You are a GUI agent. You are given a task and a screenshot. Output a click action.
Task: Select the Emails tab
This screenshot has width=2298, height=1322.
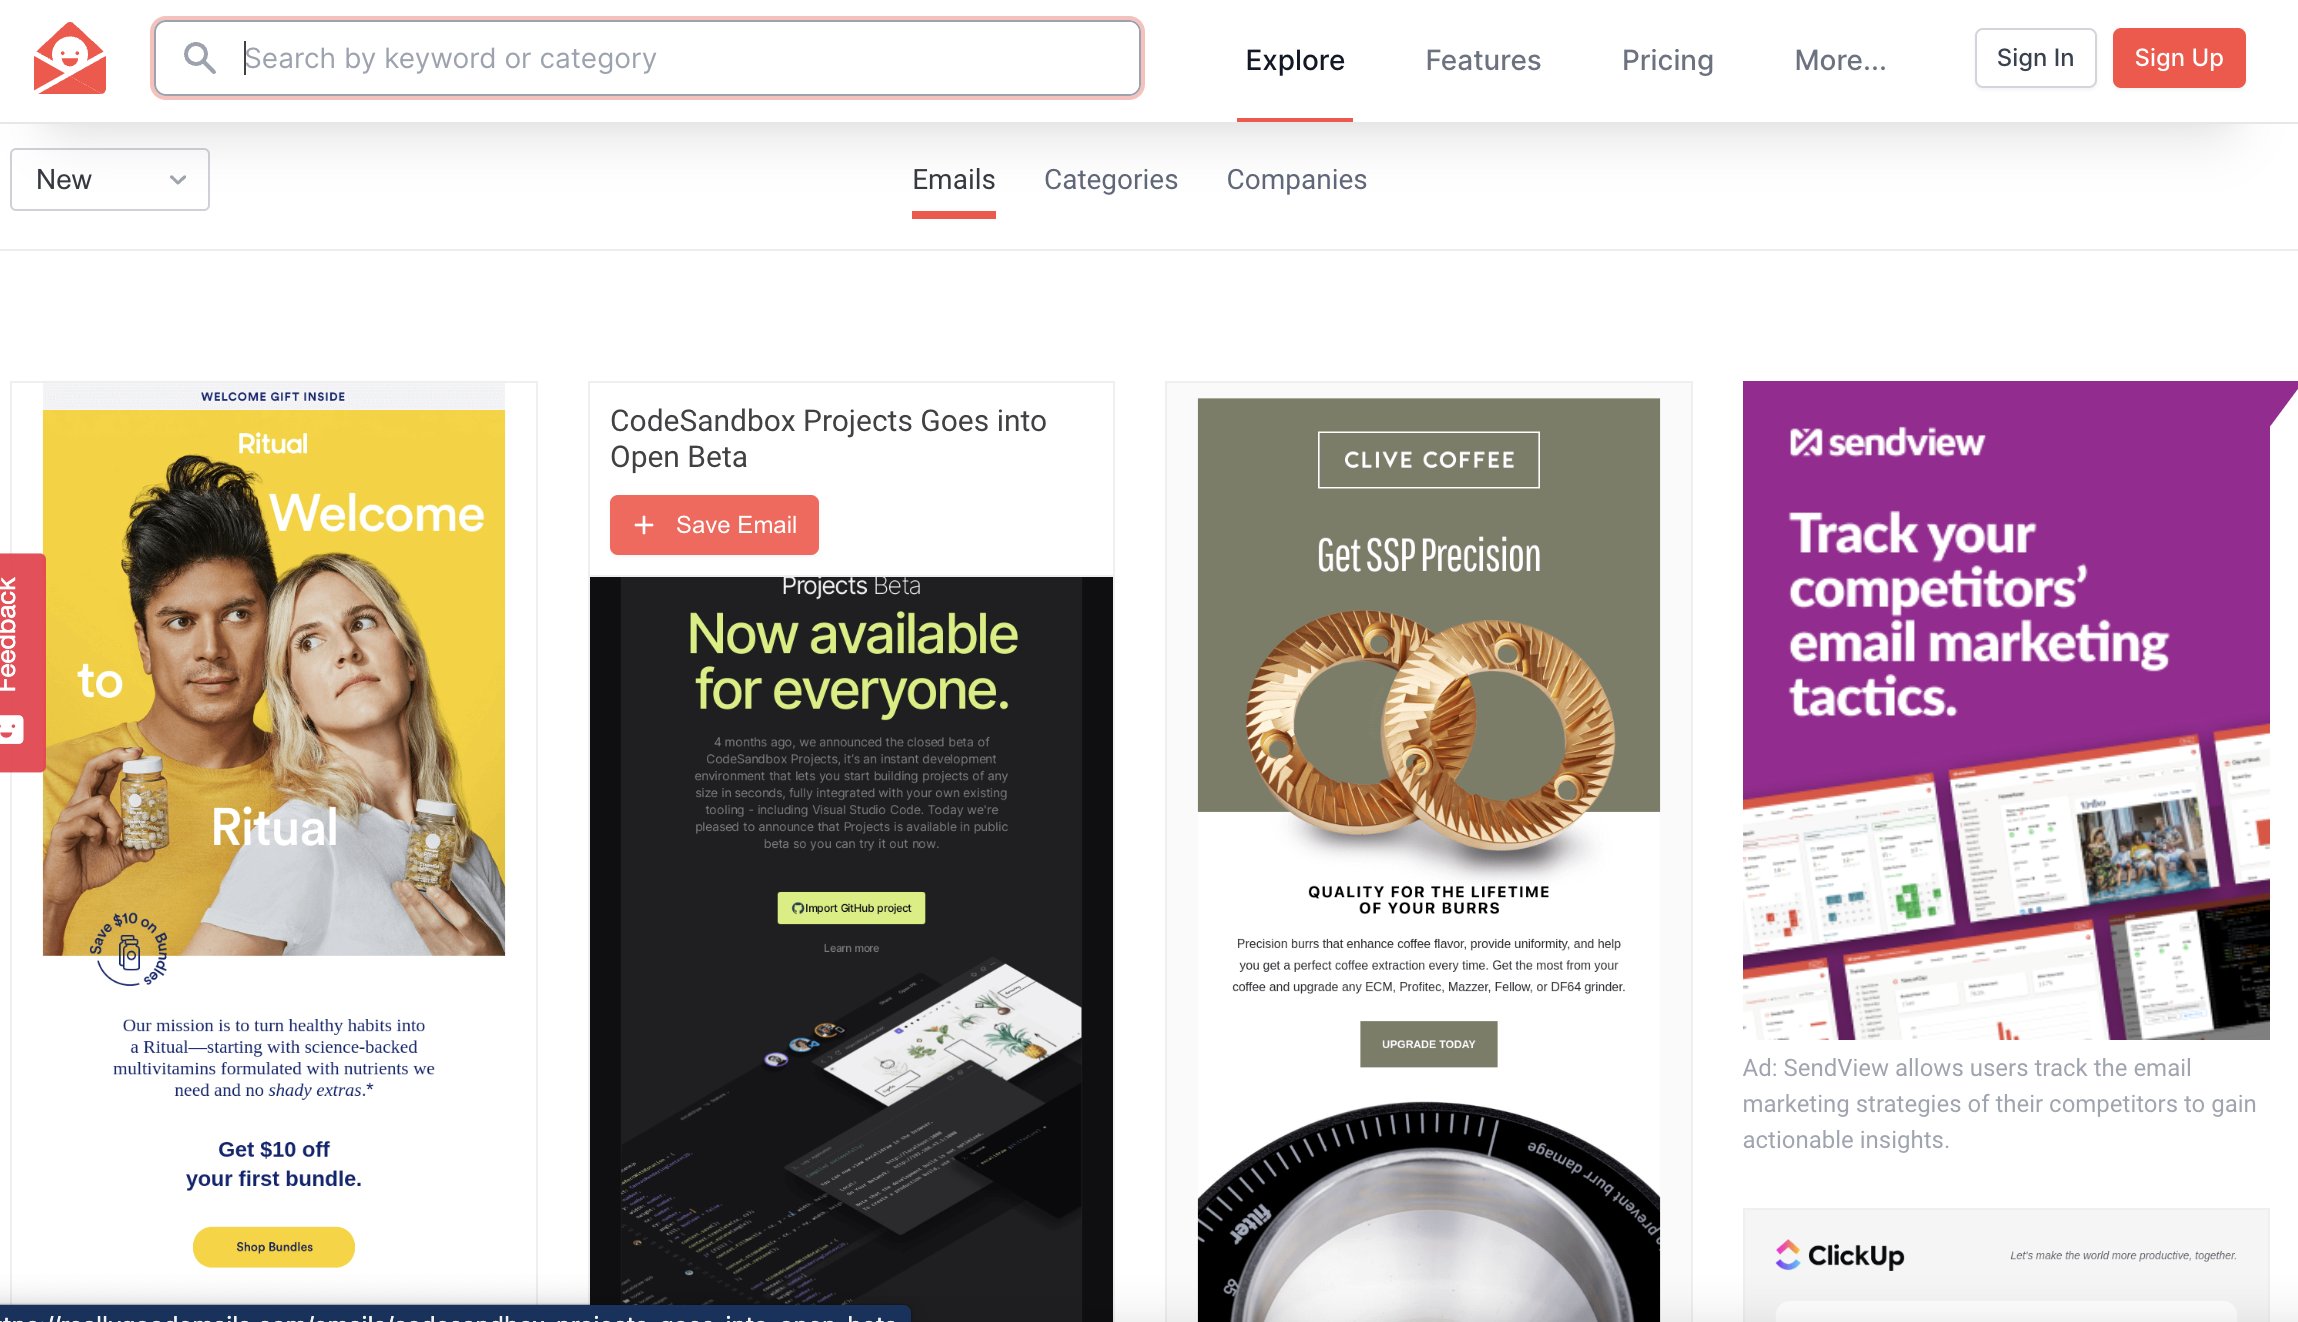click(953, 180)
